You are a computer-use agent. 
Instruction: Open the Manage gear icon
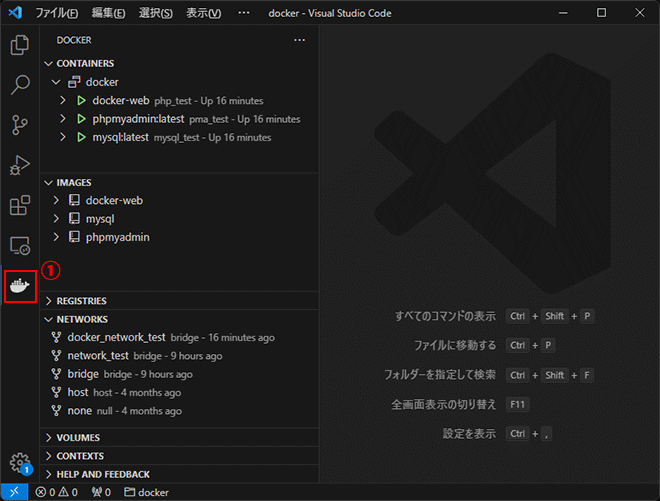19,463
